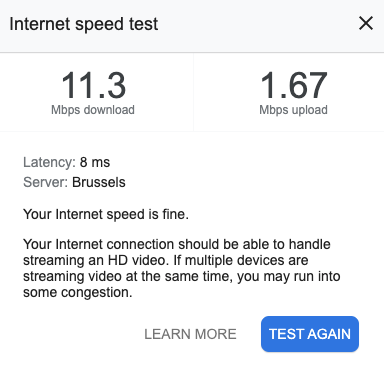The height and width of the screenshot is (368, 384).
Task: Select the 11.3 download speed value
Action: coord(93,85)
